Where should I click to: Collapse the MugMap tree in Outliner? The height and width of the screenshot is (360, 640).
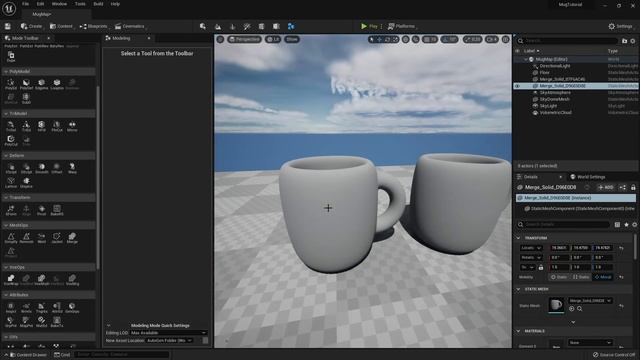click(526, 60)
